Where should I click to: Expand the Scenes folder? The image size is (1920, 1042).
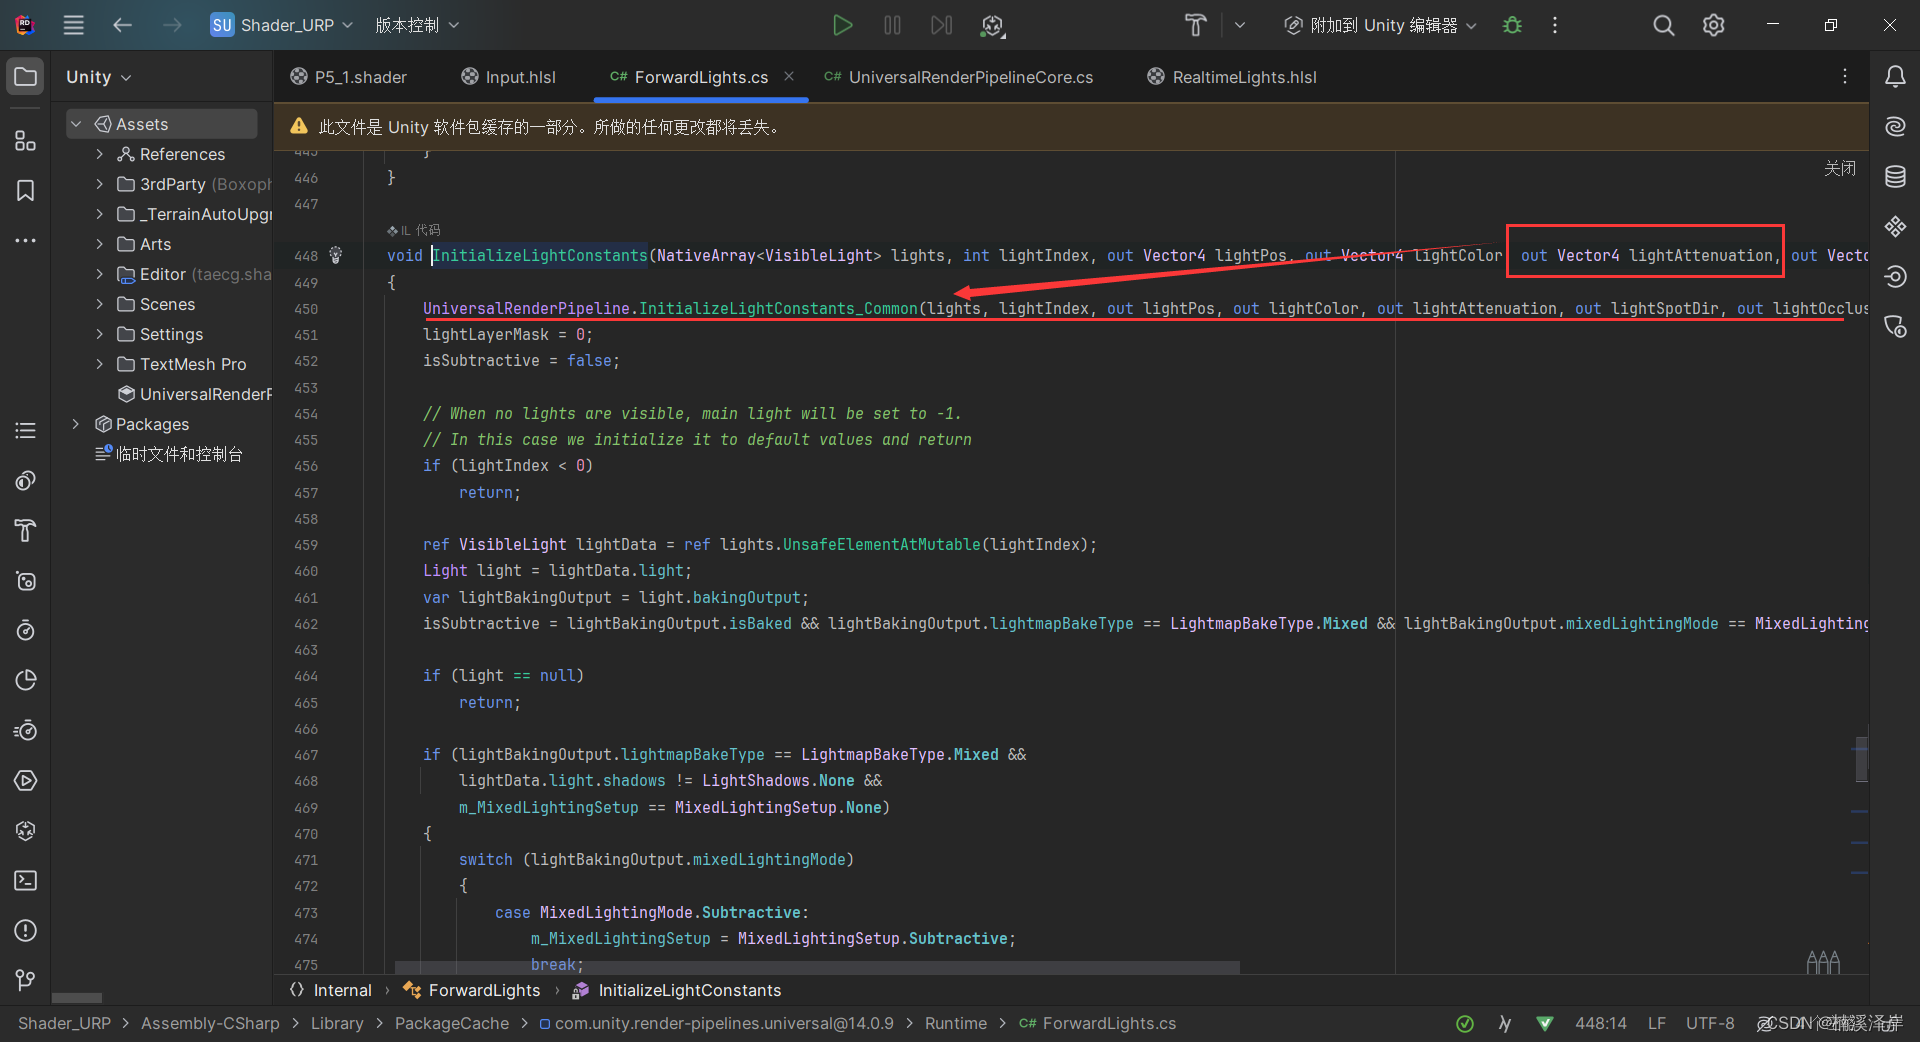[x=99, y=304]
